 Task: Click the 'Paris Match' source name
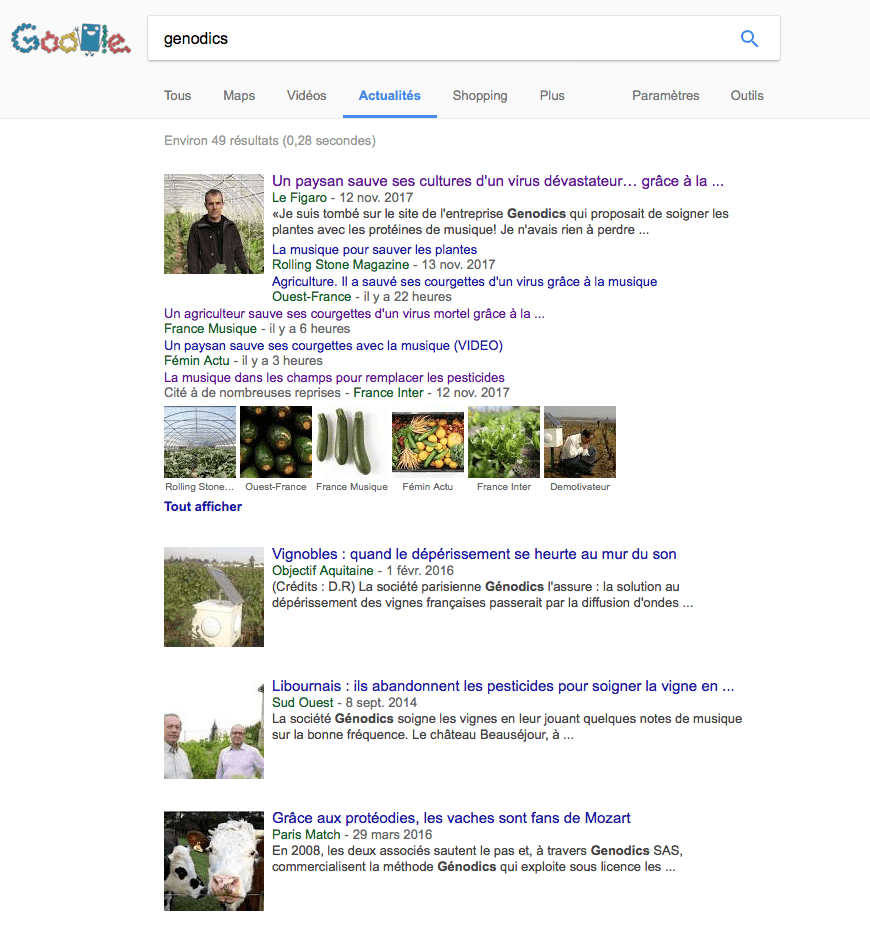306,834
